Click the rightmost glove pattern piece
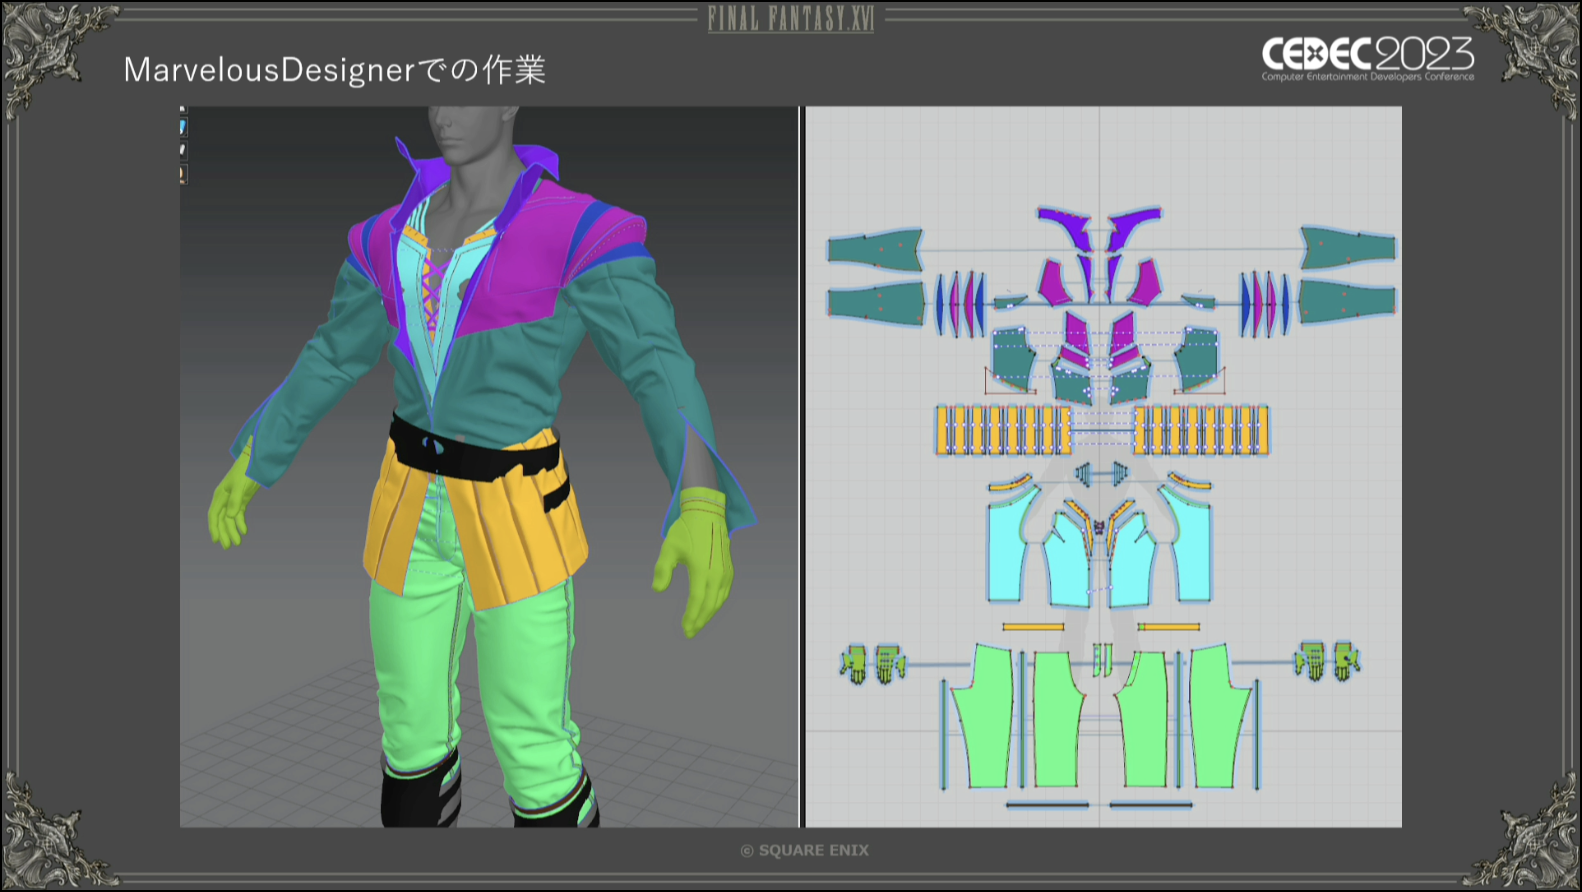1582x892 pixels. click(x=1347, y=660)
